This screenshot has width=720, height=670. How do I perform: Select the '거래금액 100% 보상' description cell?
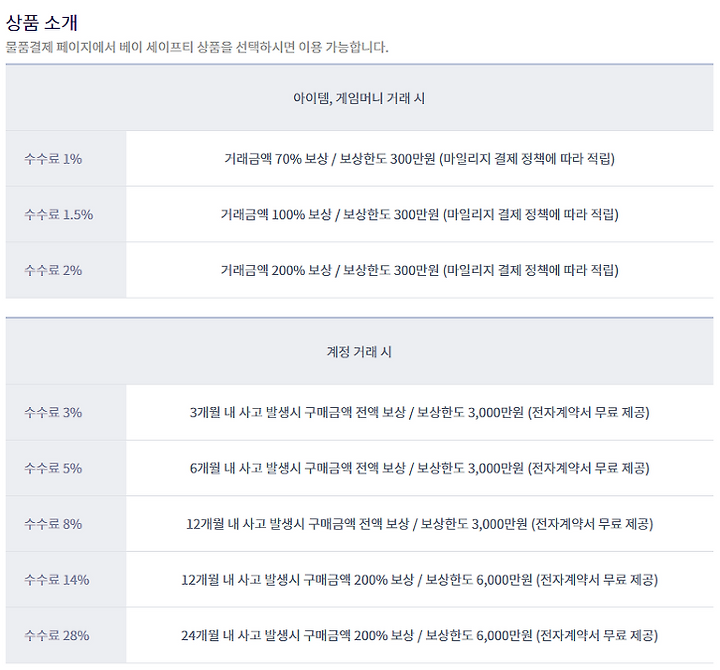click(x=420, y=214)
